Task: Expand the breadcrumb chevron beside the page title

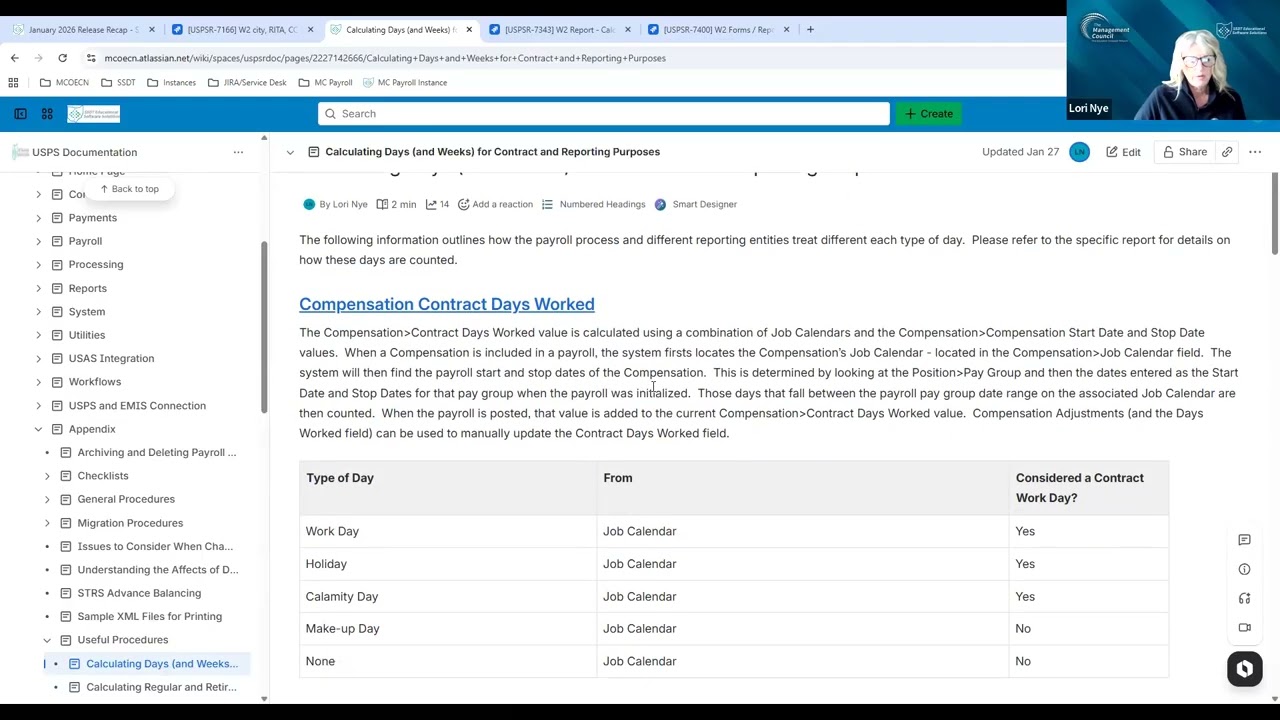Action: click(290, 152)
